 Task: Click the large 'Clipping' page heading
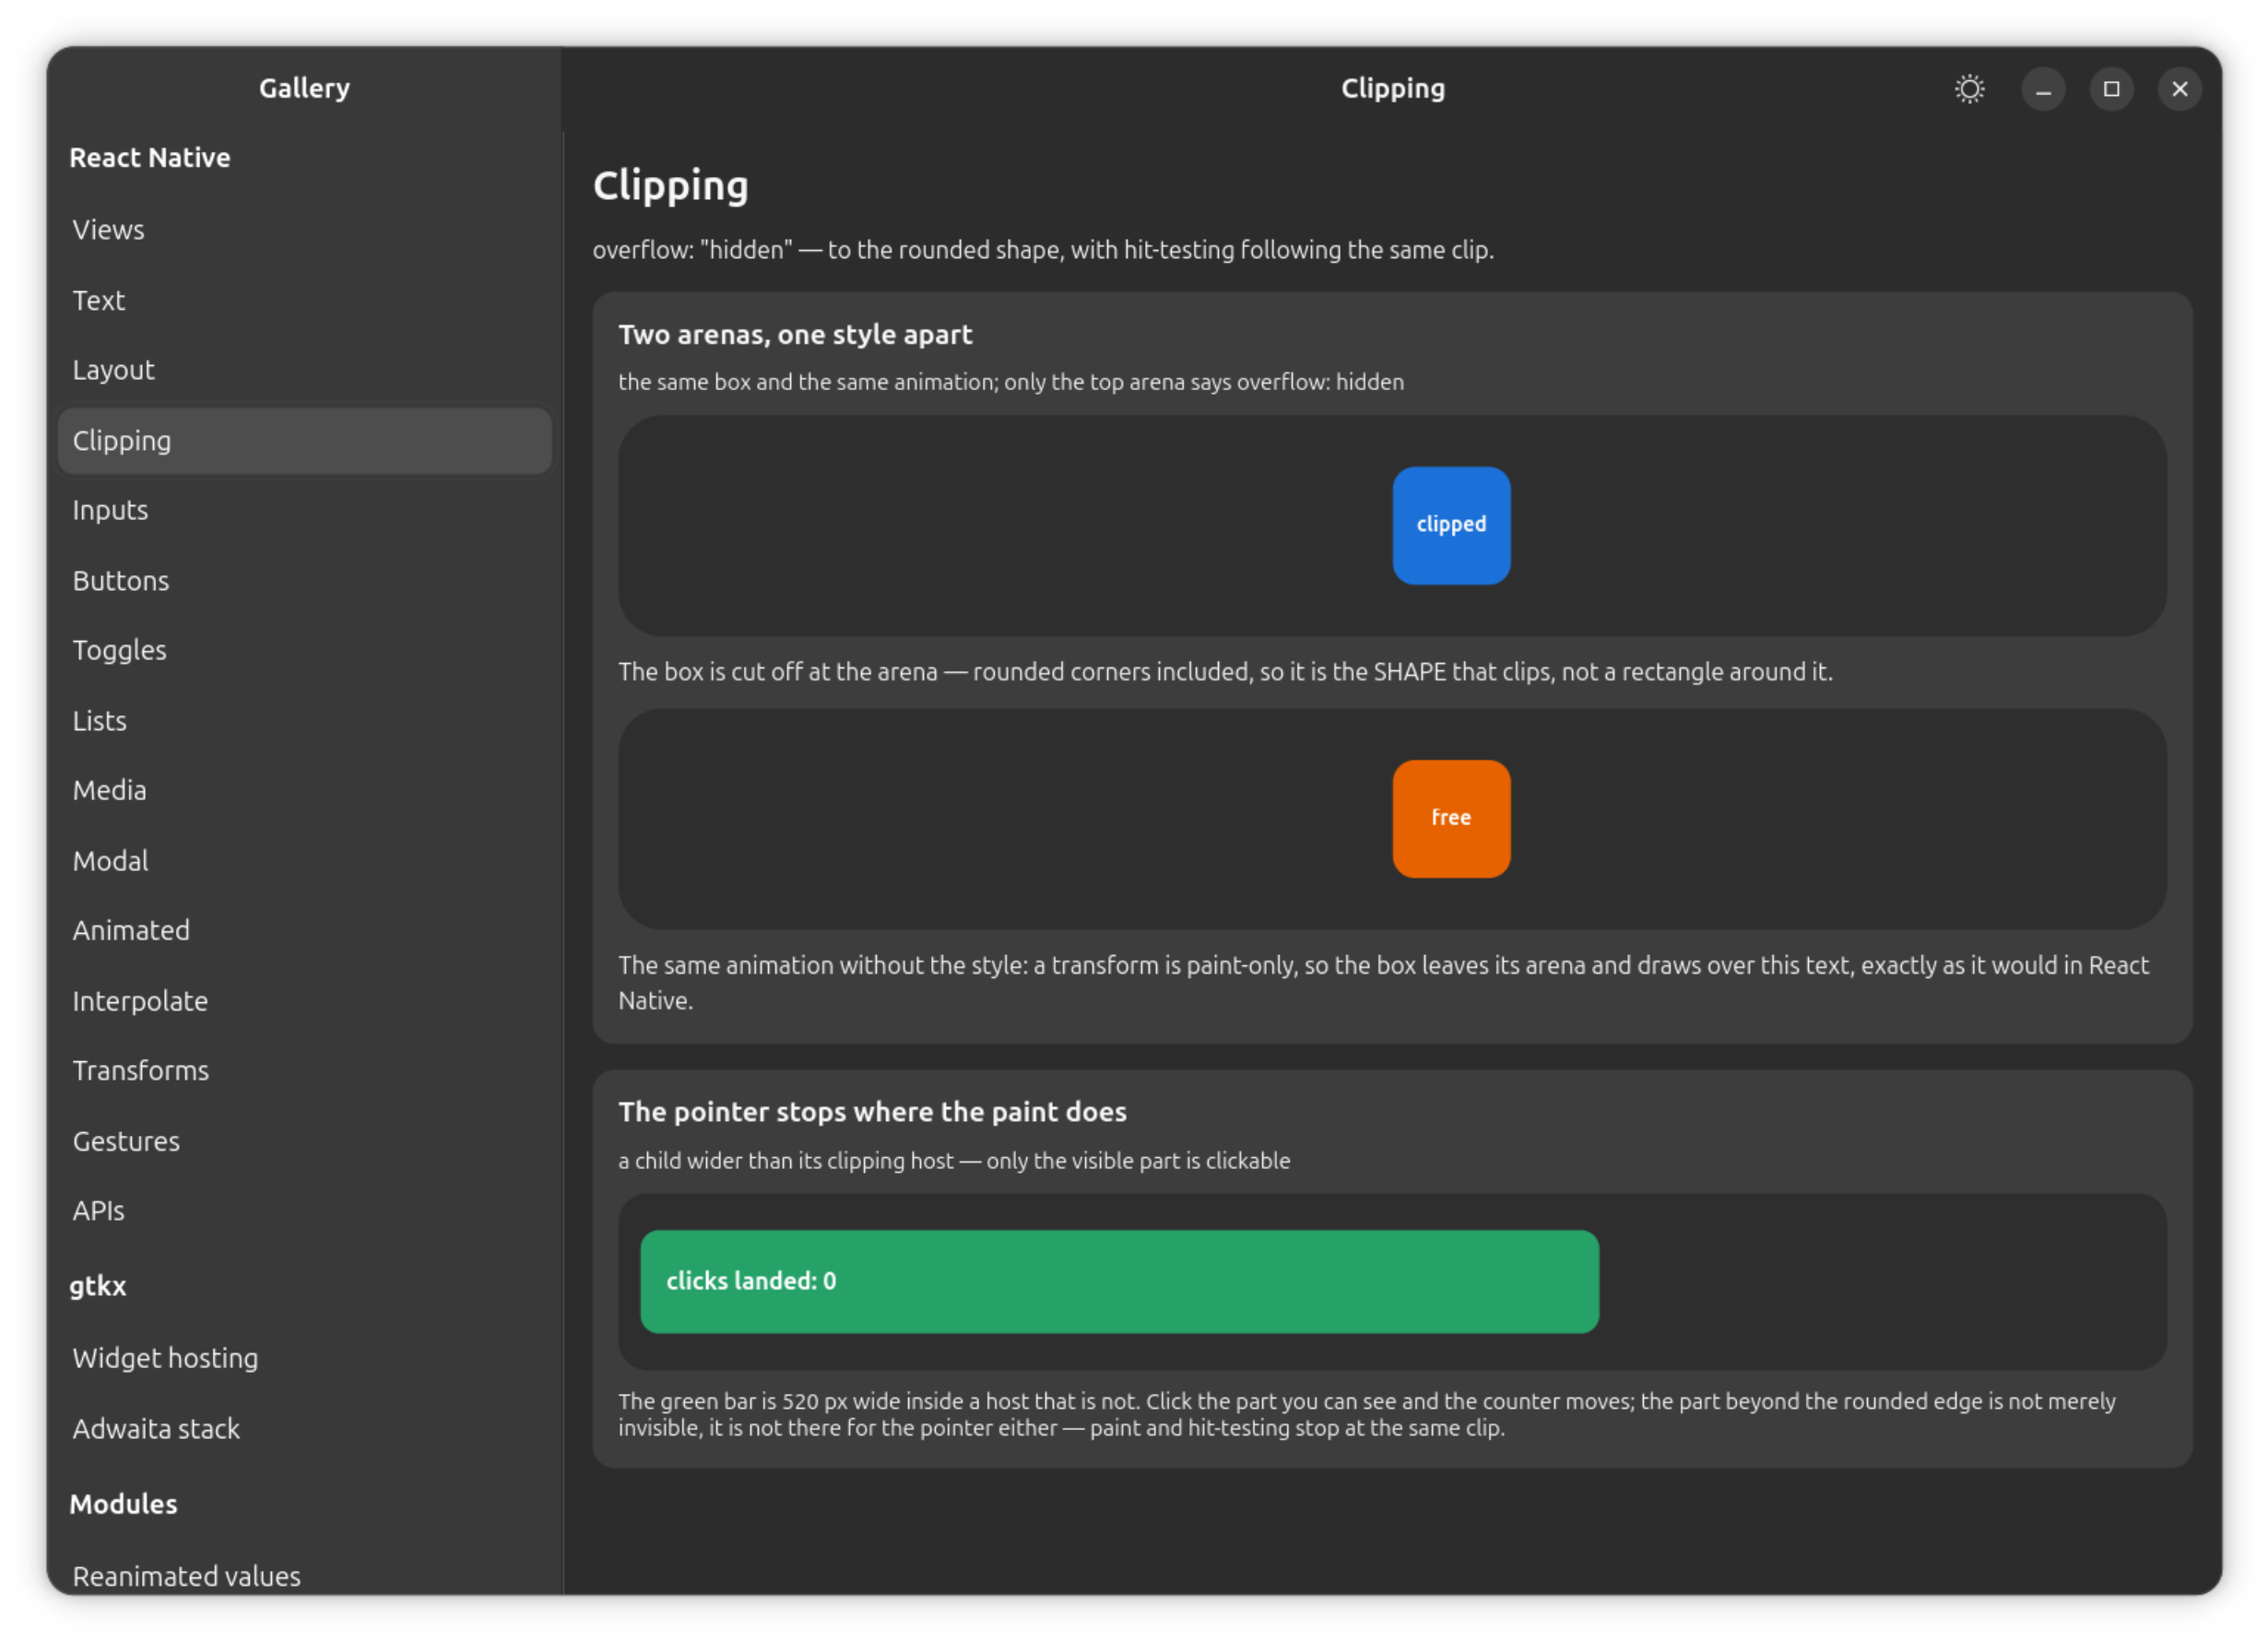[x=670, y=186]
